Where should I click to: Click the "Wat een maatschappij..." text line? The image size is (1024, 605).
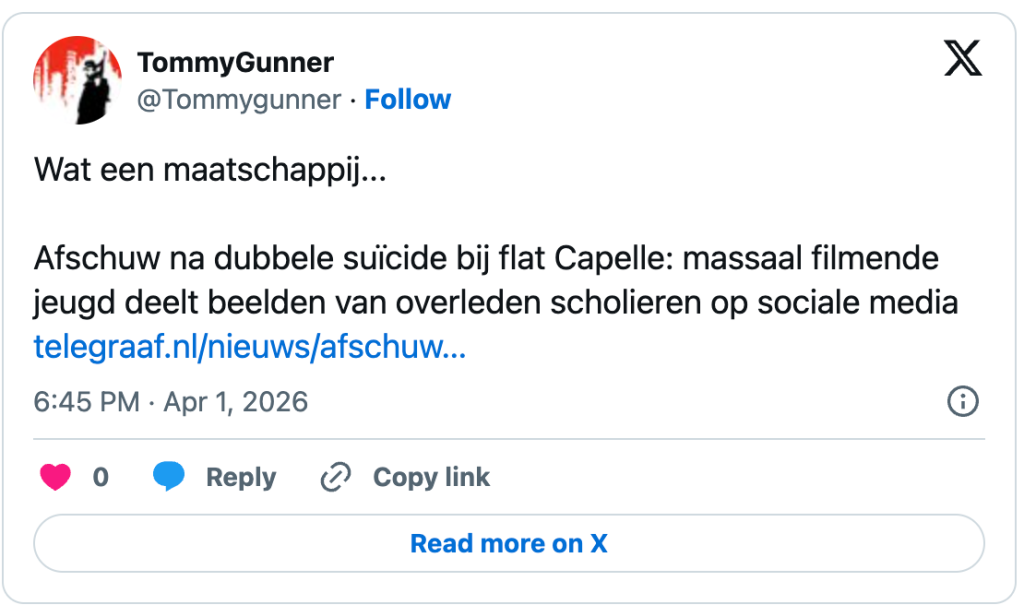209,170
